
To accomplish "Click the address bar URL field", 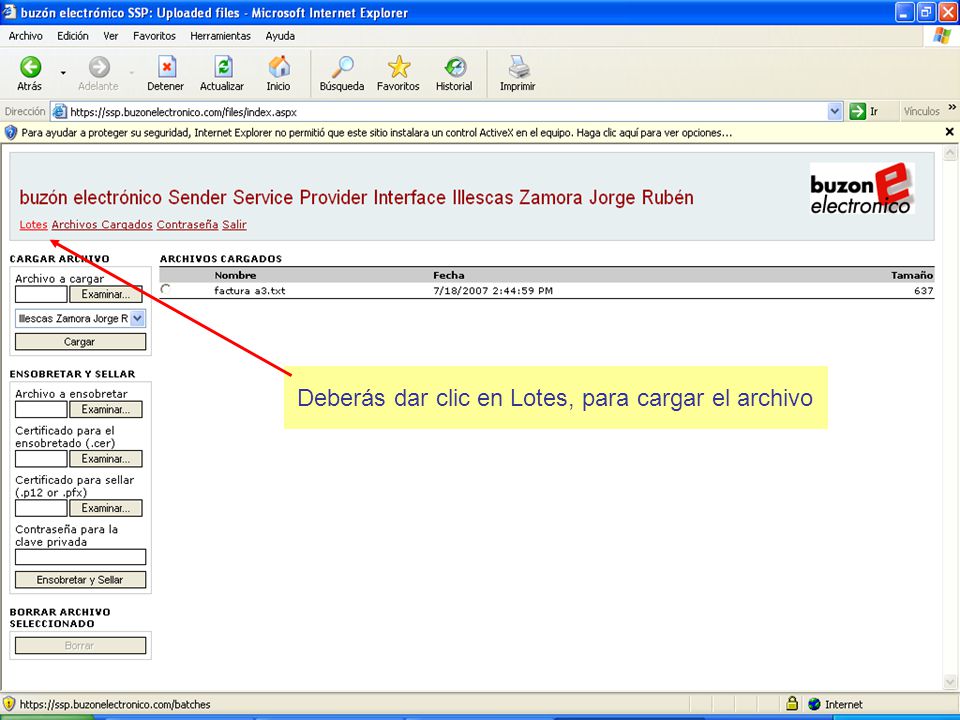I will [447, 112].
